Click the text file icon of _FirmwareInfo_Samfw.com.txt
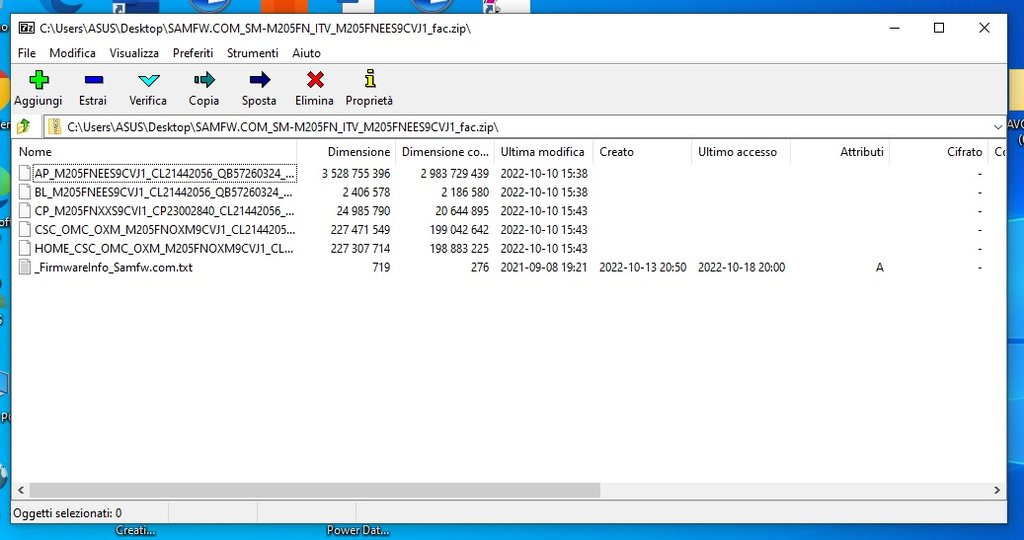The height and width of the screenshot is (540, 1024). click(x=25, y=267)
